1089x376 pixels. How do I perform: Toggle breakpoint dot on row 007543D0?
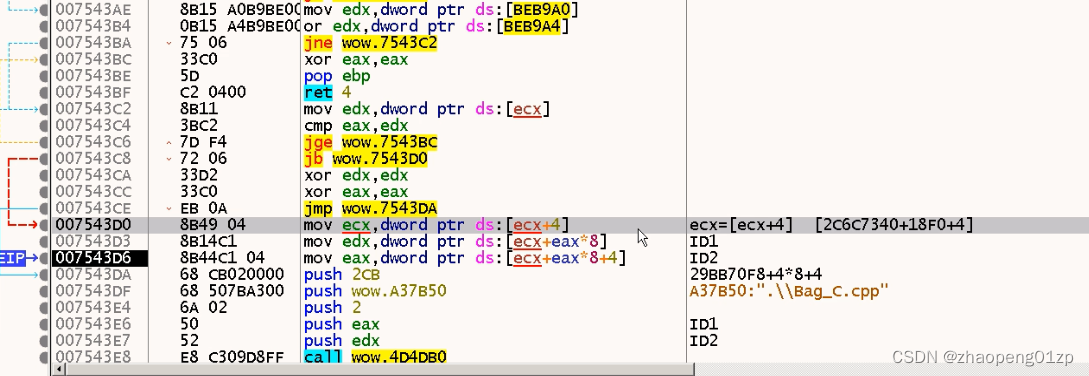(44, 225)
